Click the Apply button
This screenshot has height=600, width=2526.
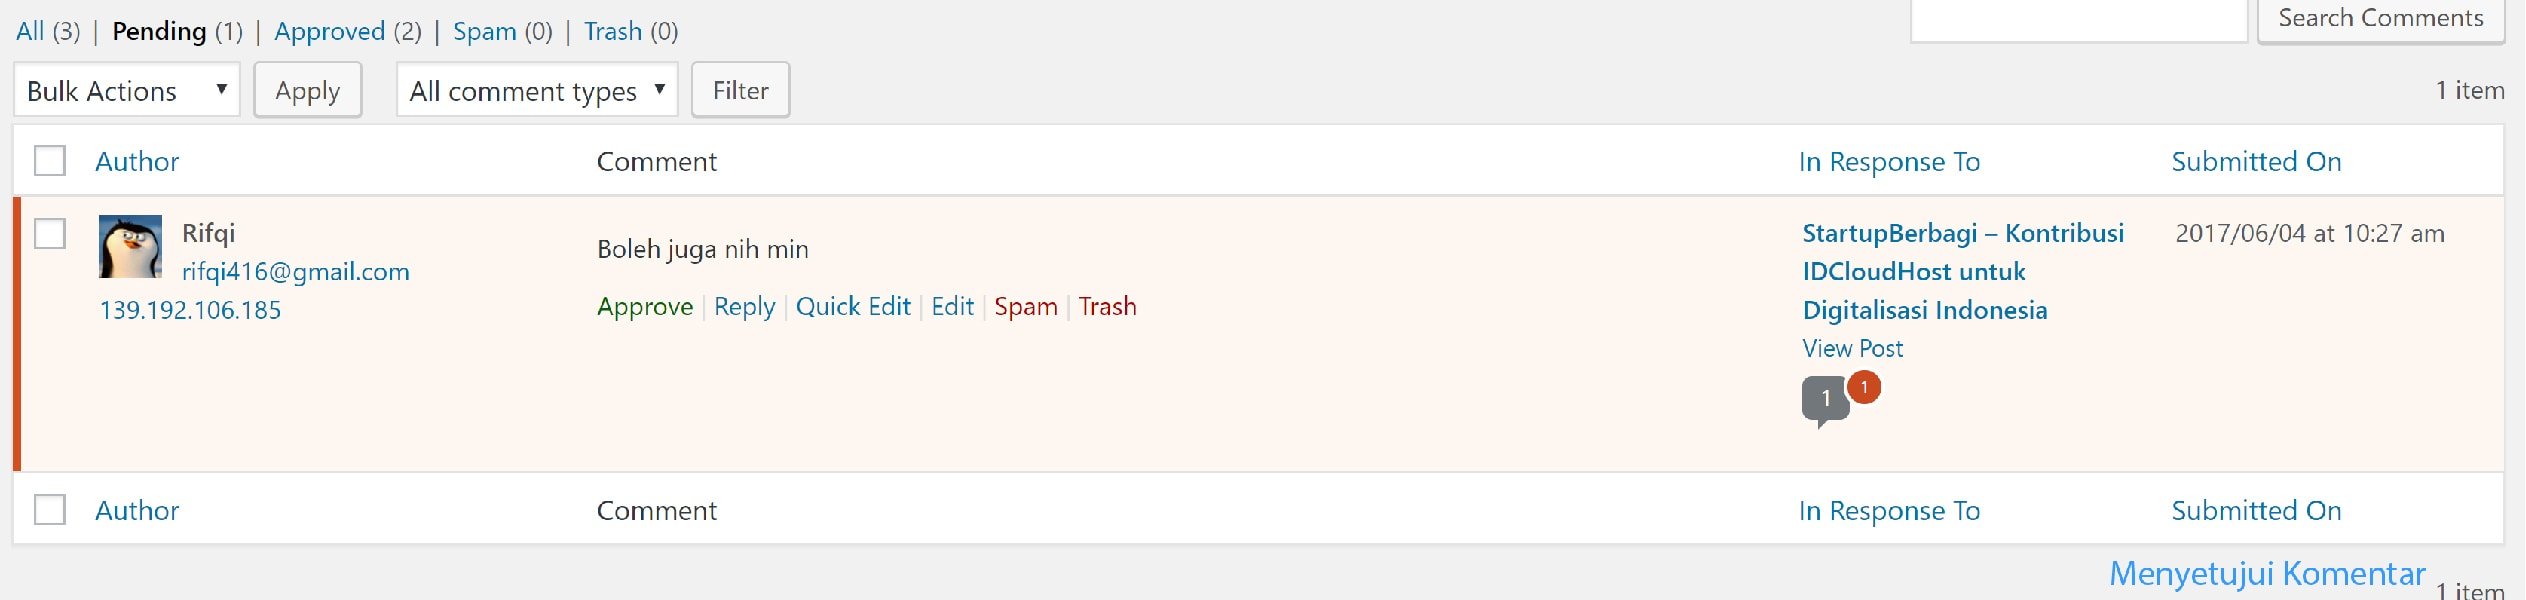pyautogui.click(x=308, y=90)
